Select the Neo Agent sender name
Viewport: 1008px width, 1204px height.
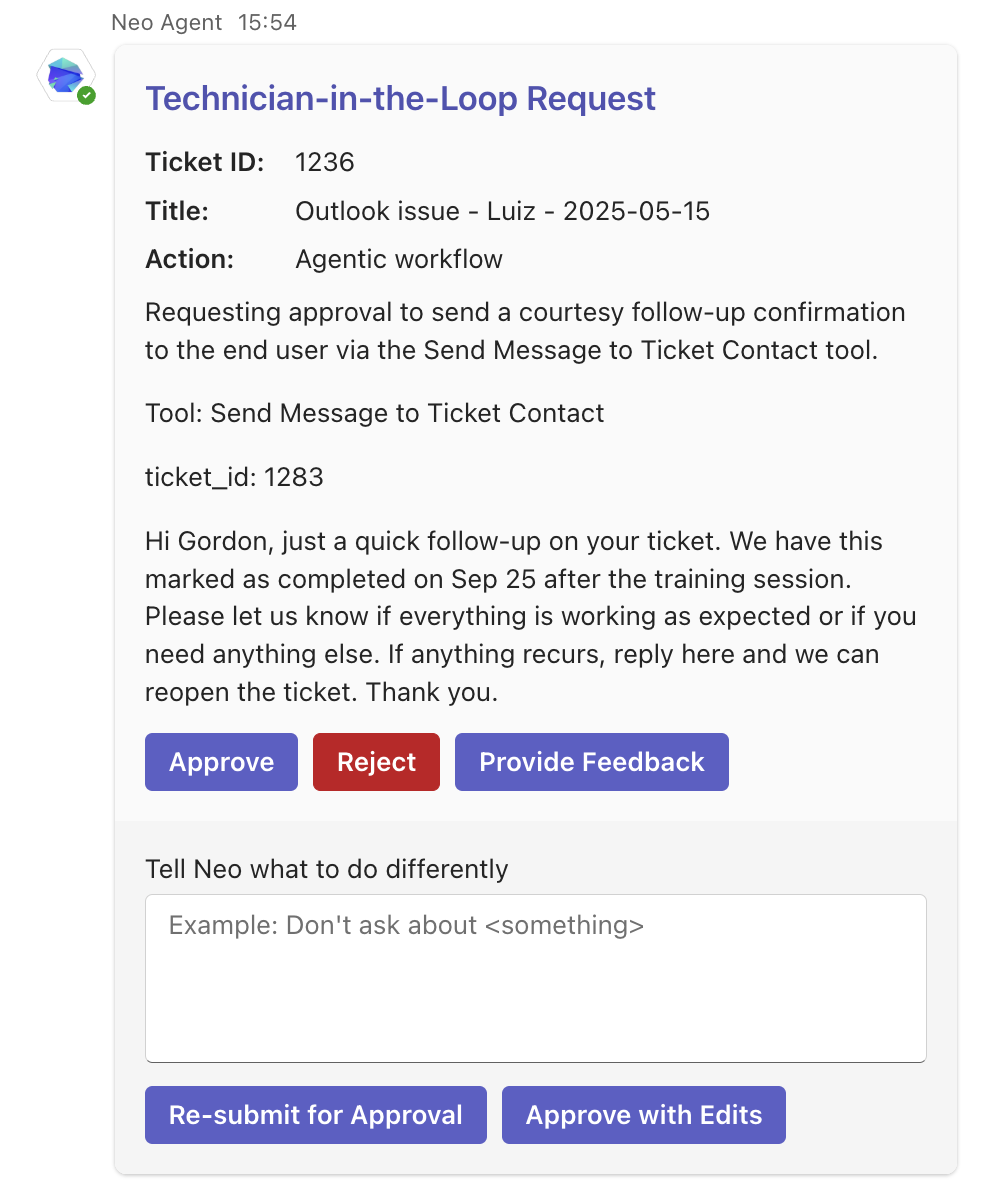166,21
